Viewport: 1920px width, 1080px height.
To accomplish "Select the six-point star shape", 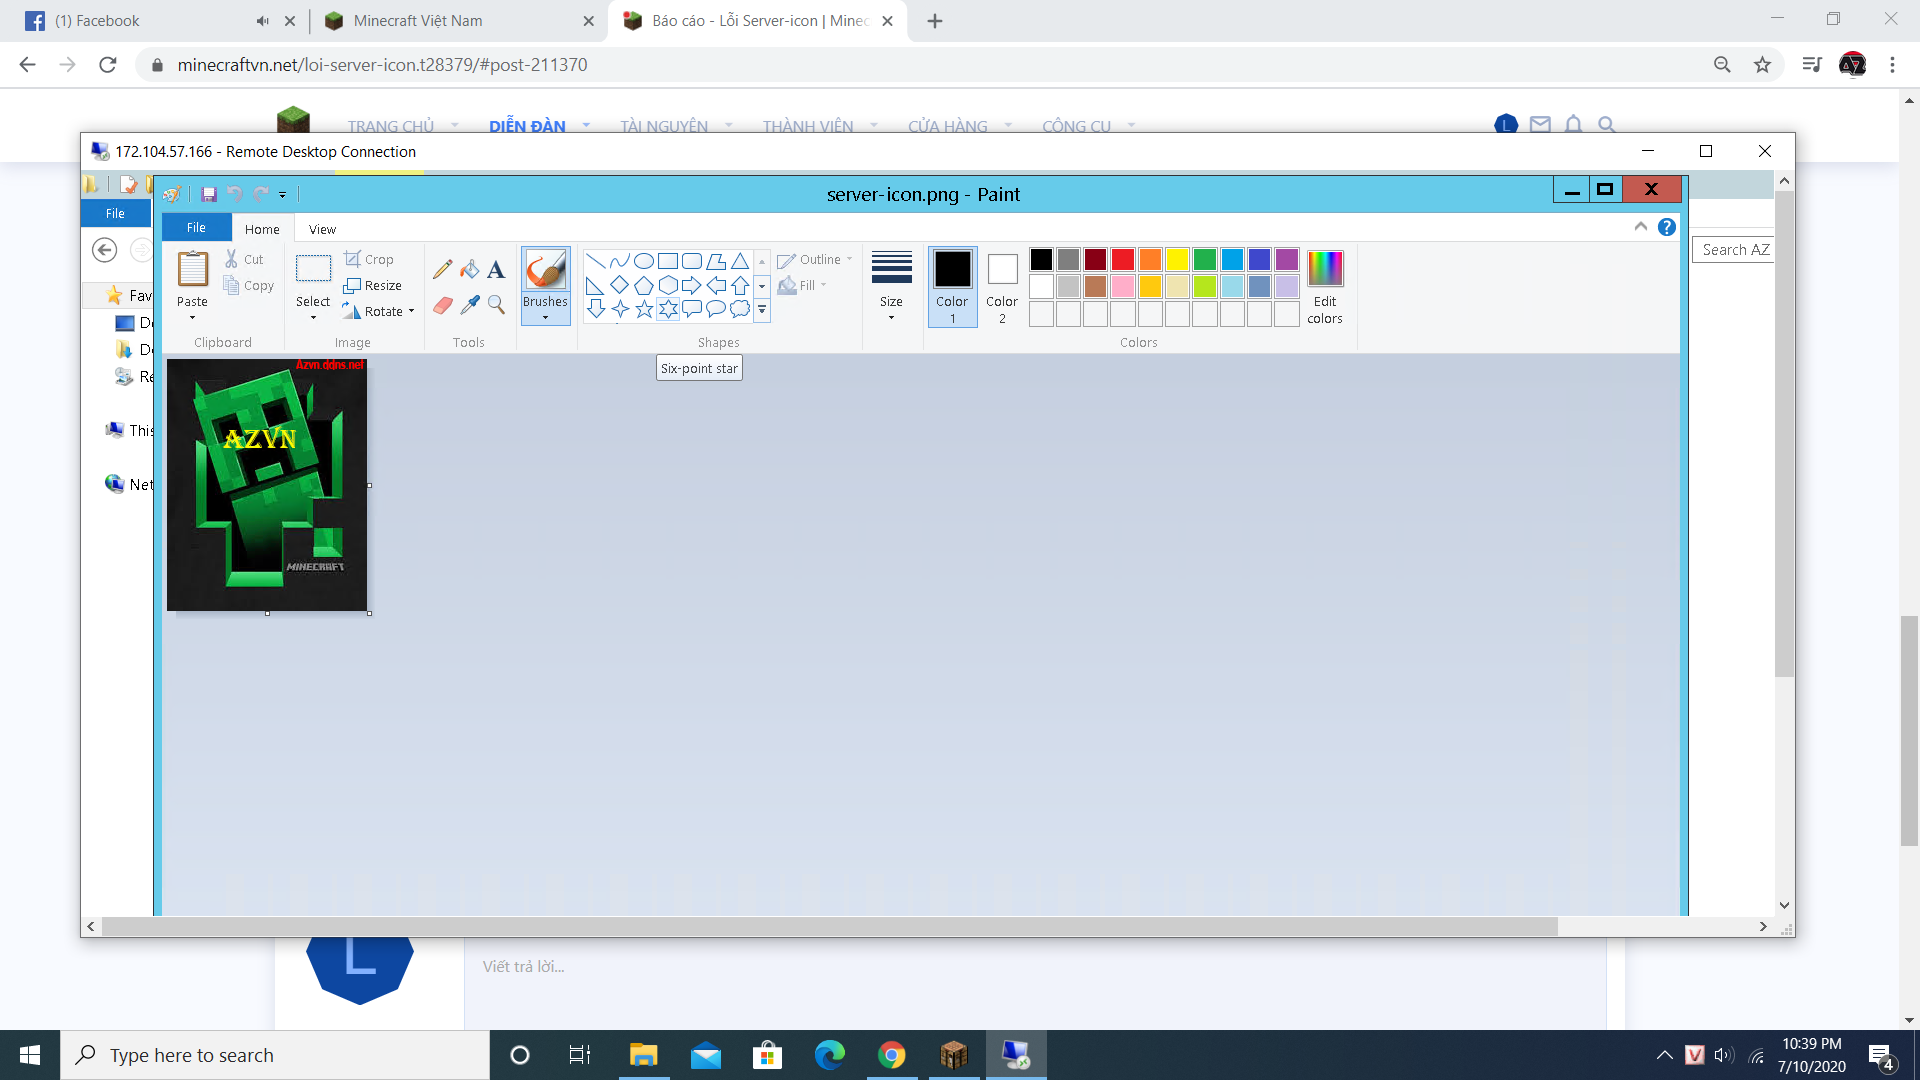I will (668, 309).
